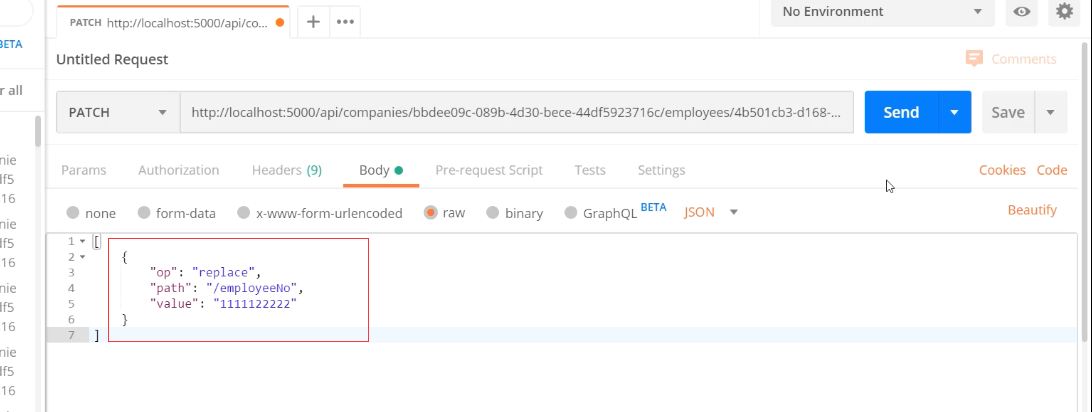
Task: Collapse the JSON array at line 1
Action: pyautogui.click(x=83, y=242)
